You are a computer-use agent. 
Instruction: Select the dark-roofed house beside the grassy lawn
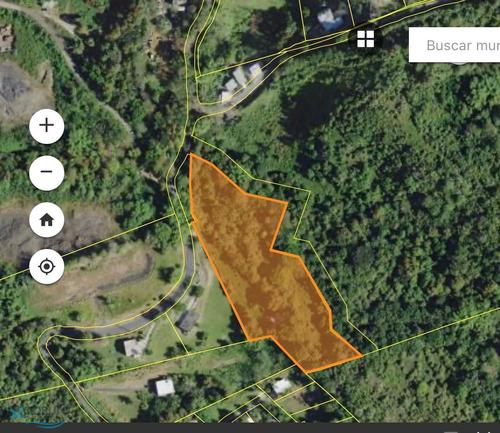189,321
